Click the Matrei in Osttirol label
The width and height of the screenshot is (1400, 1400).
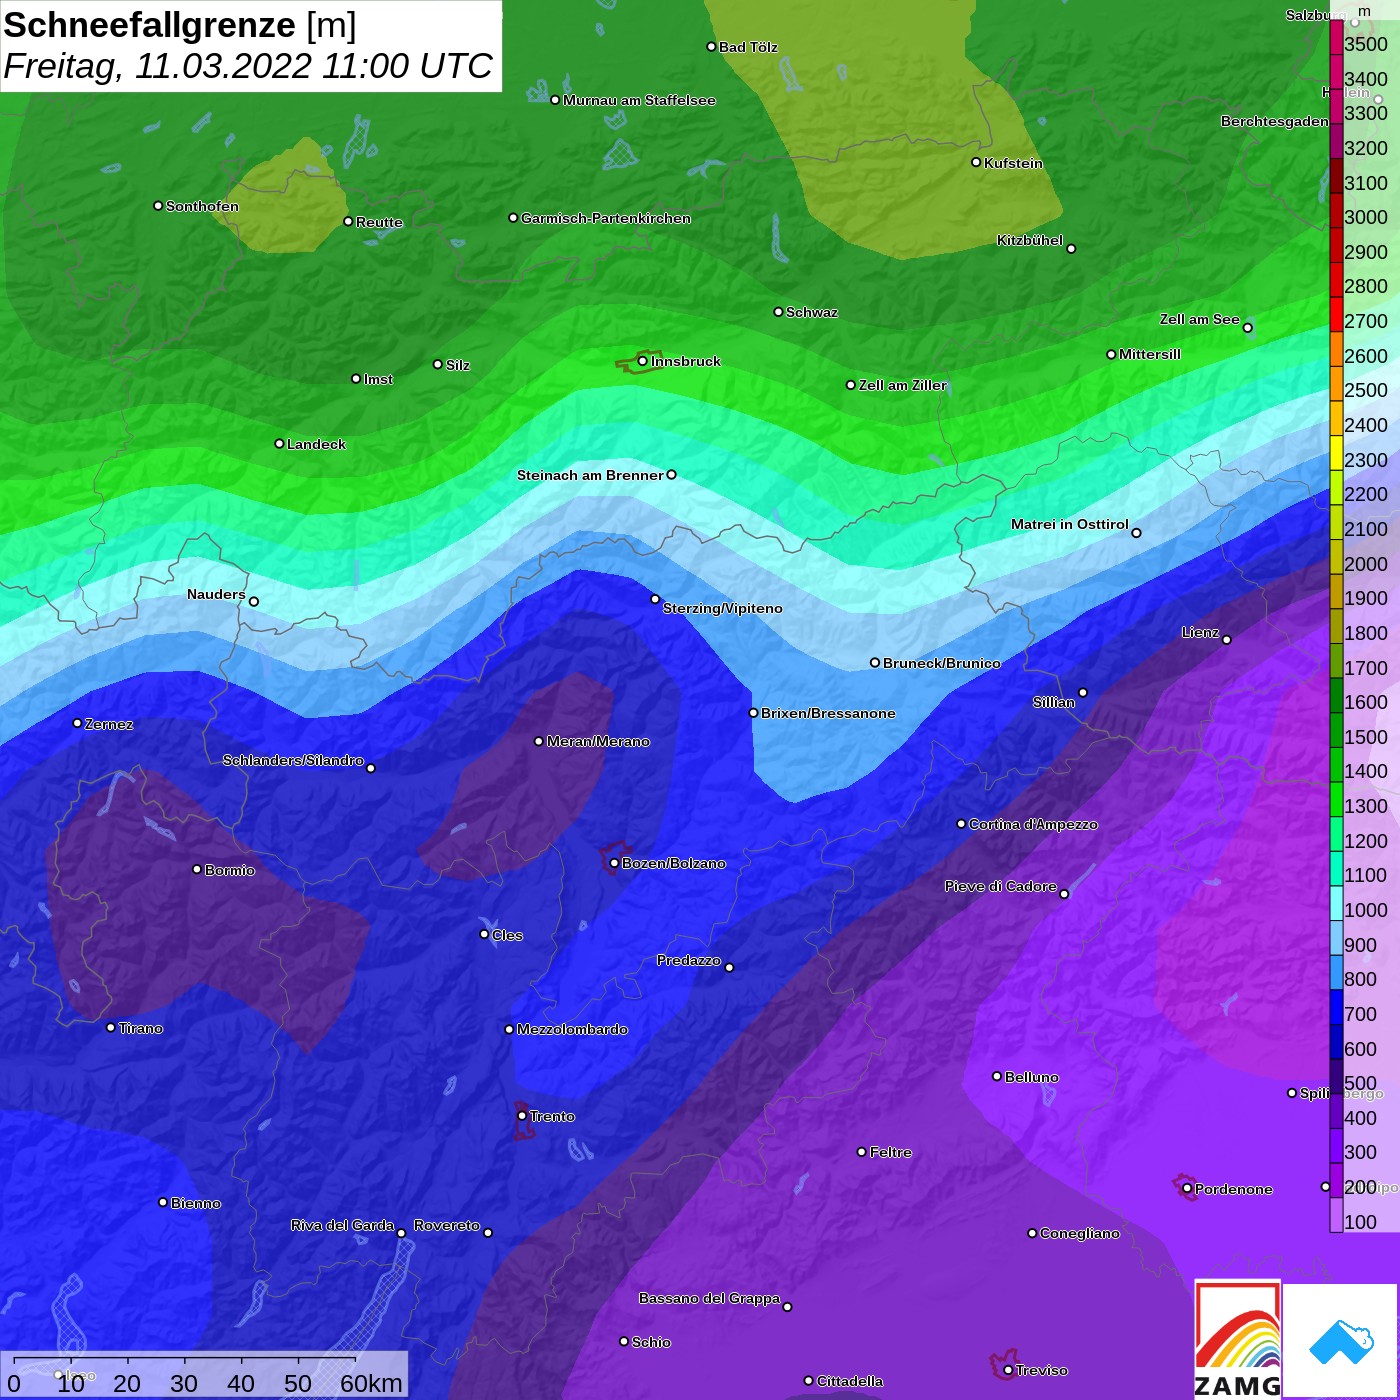point(1070,524)
